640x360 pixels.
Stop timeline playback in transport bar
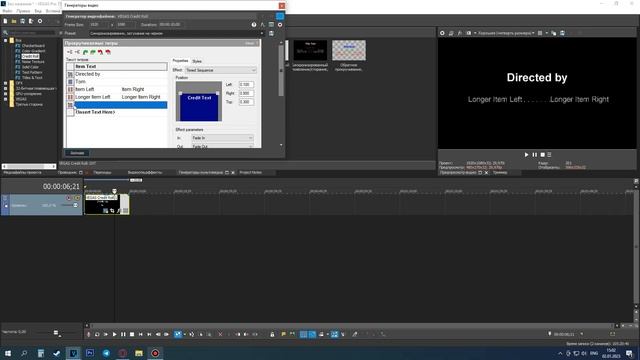(132, 334)
